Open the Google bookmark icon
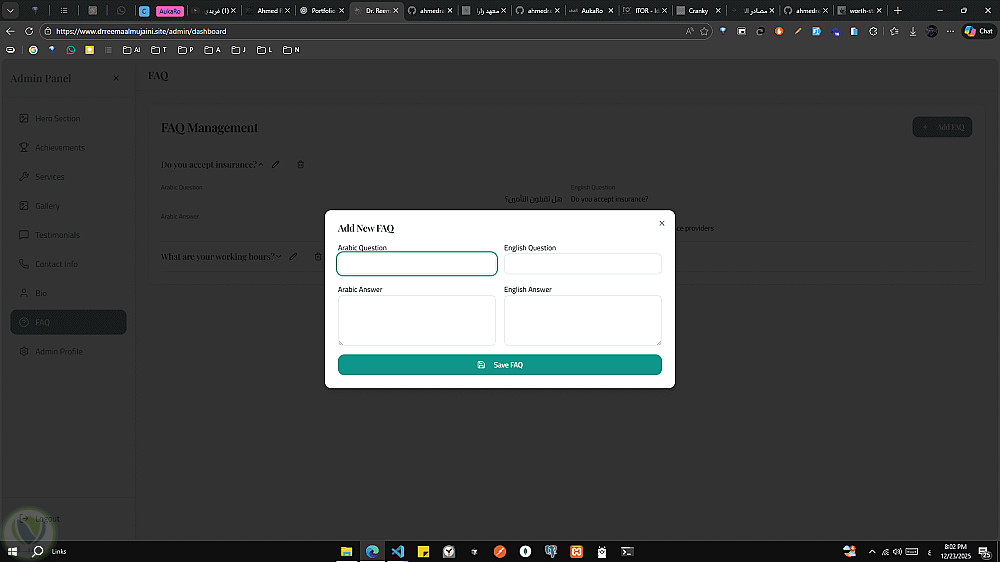This screenshot has height=562, width=1000. (x=33, y=50)
